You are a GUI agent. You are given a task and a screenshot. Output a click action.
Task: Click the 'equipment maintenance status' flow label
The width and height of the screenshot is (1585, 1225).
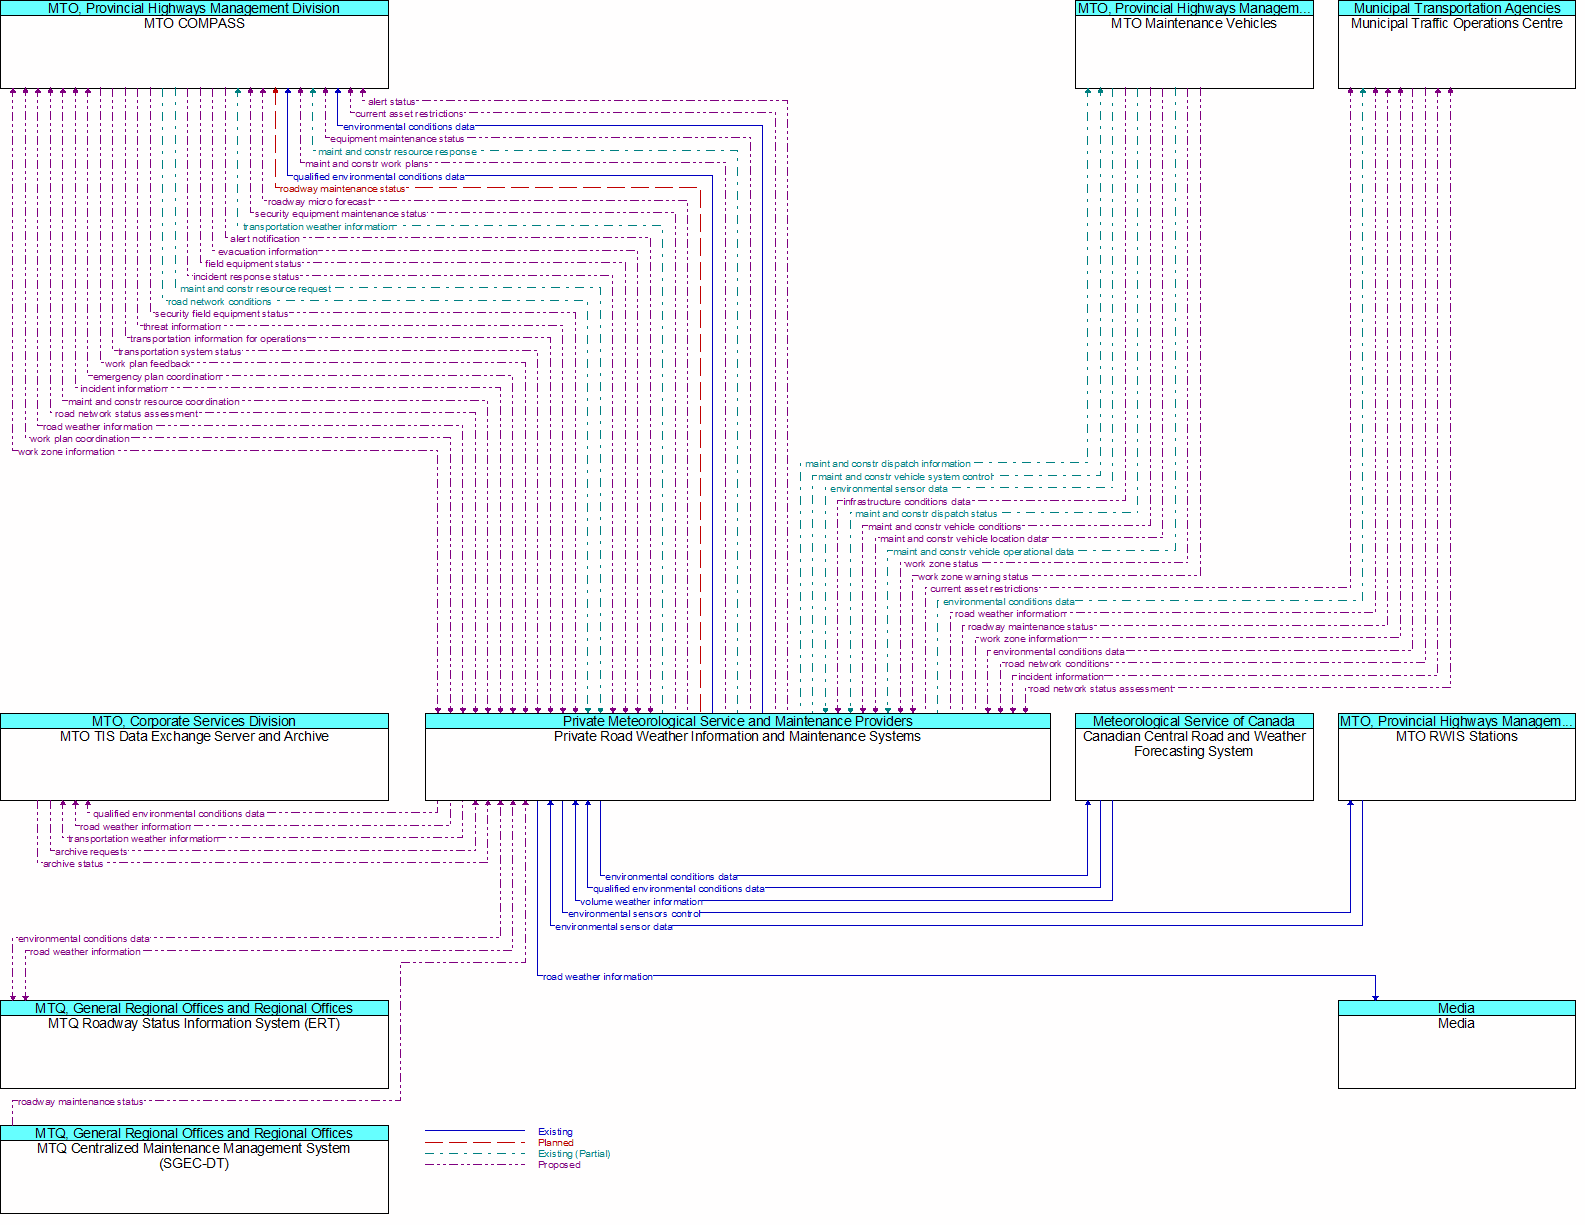tap(397, 139)
